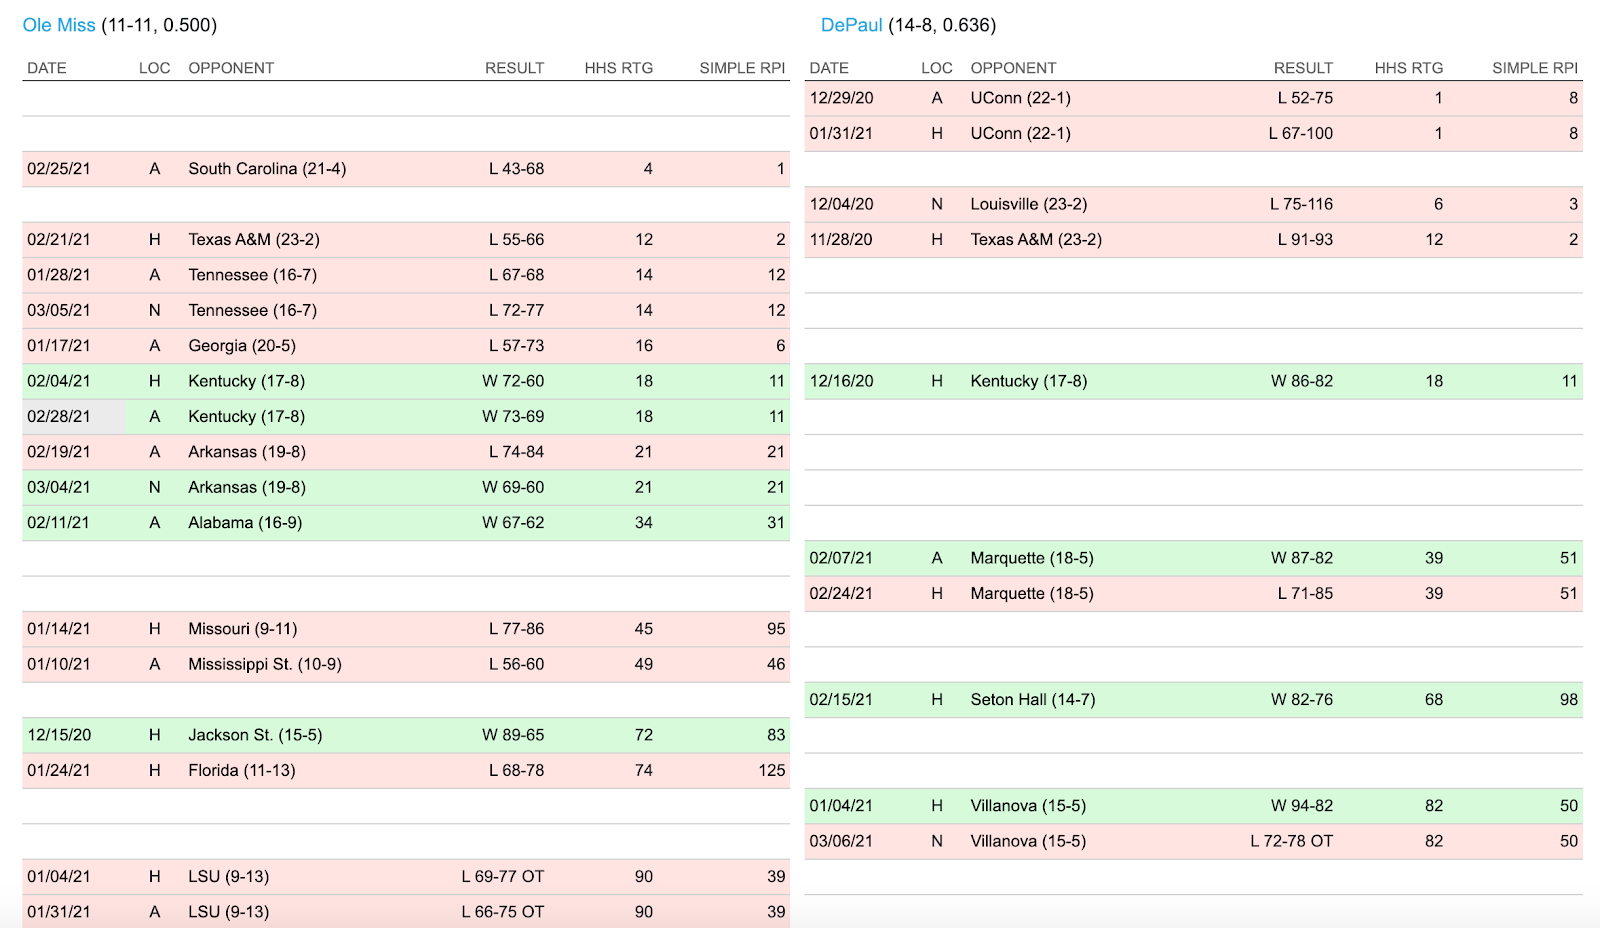Click the L 74-84 result against Arkansas
The image size is (1600, 928).
[x=516, y=452]
